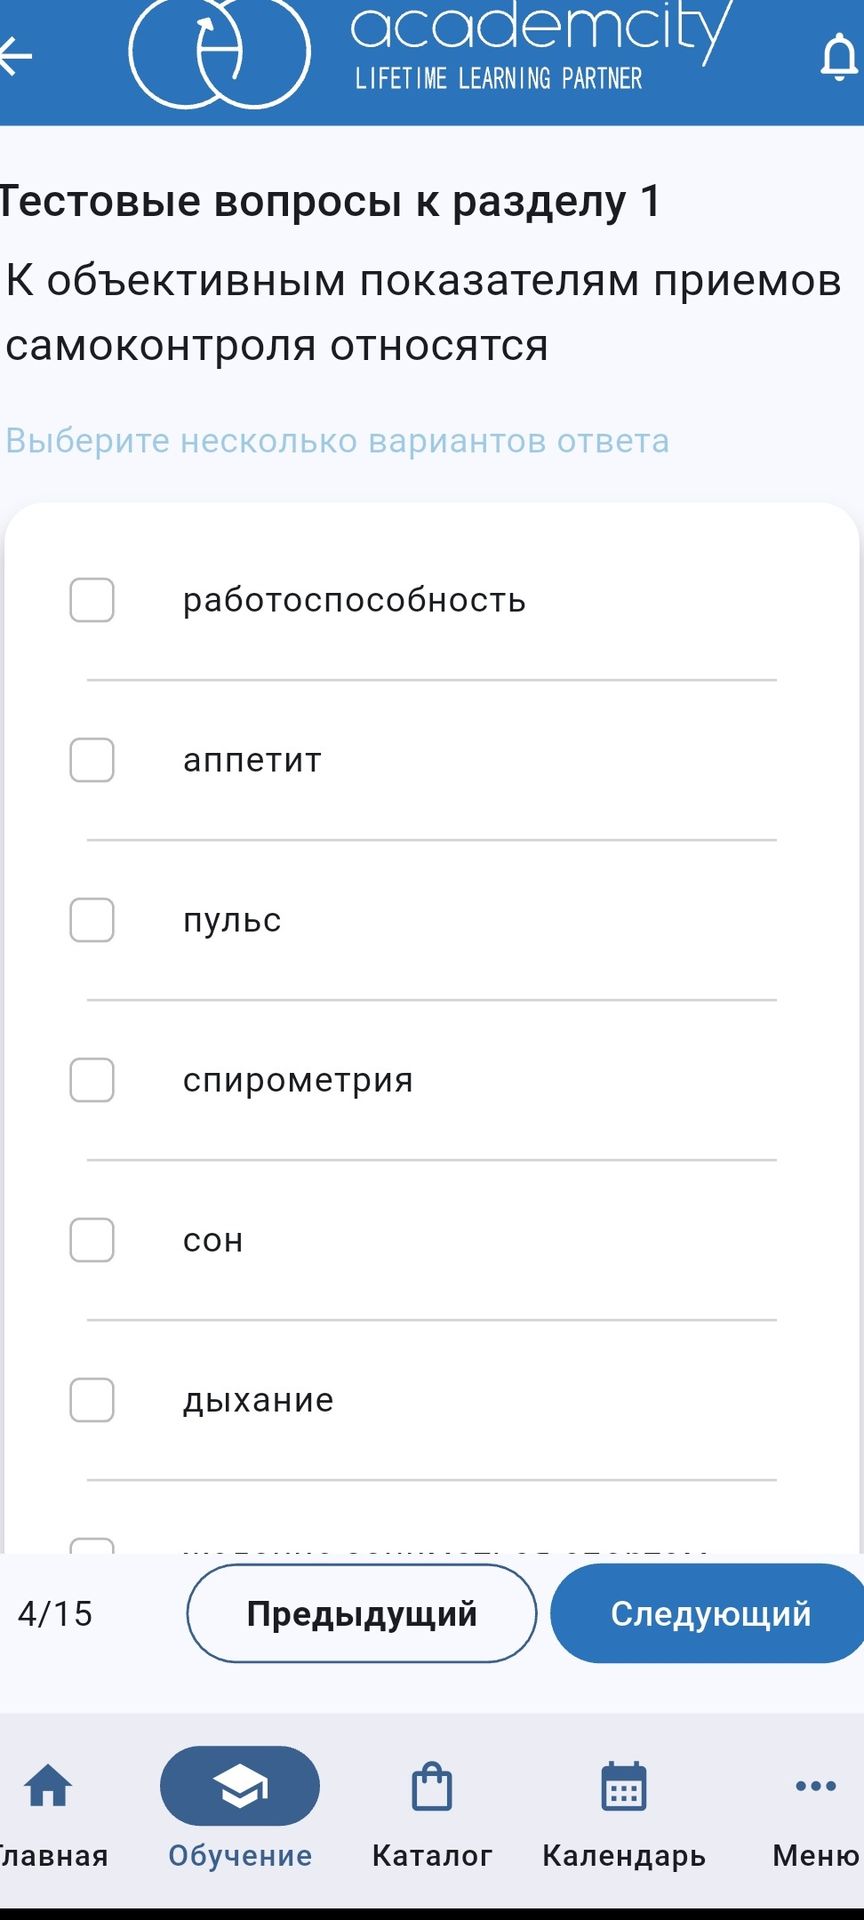
Task: Check the работоспособность checkbox
Action: click(x=92, y=600)
